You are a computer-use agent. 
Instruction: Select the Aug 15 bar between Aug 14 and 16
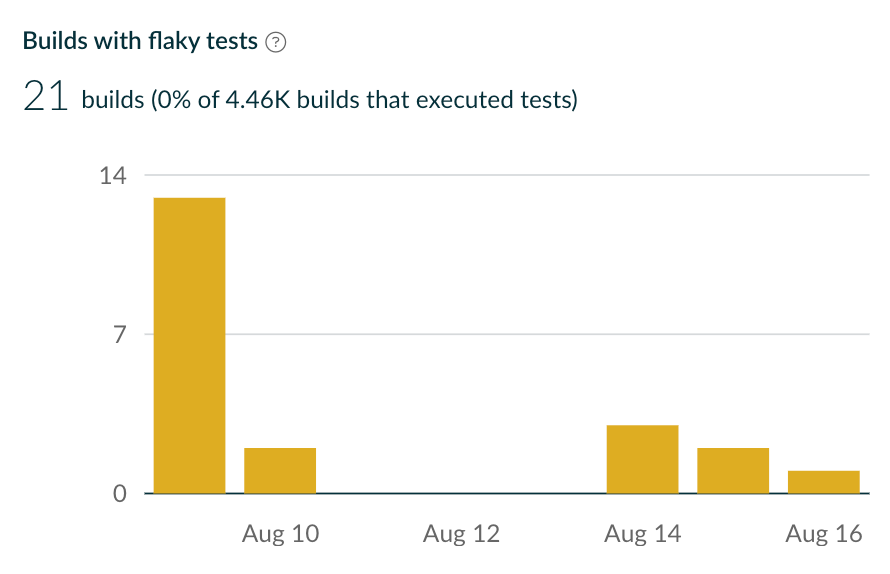point(733,470)
